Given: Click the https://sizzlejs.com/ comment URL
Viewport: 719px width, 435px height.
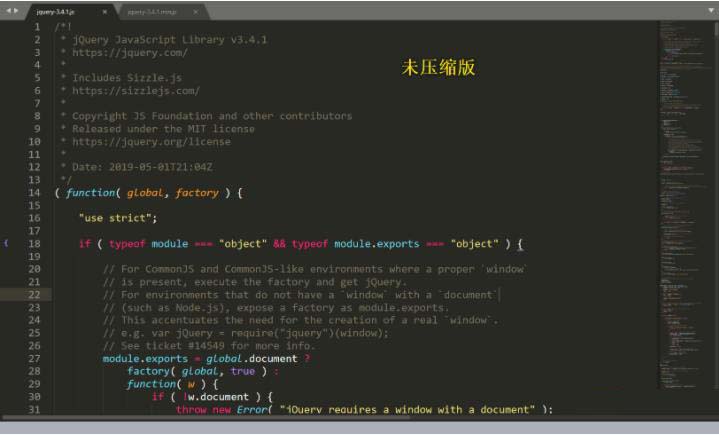Looking at the screenshot, I should click(x=136, y=91).
